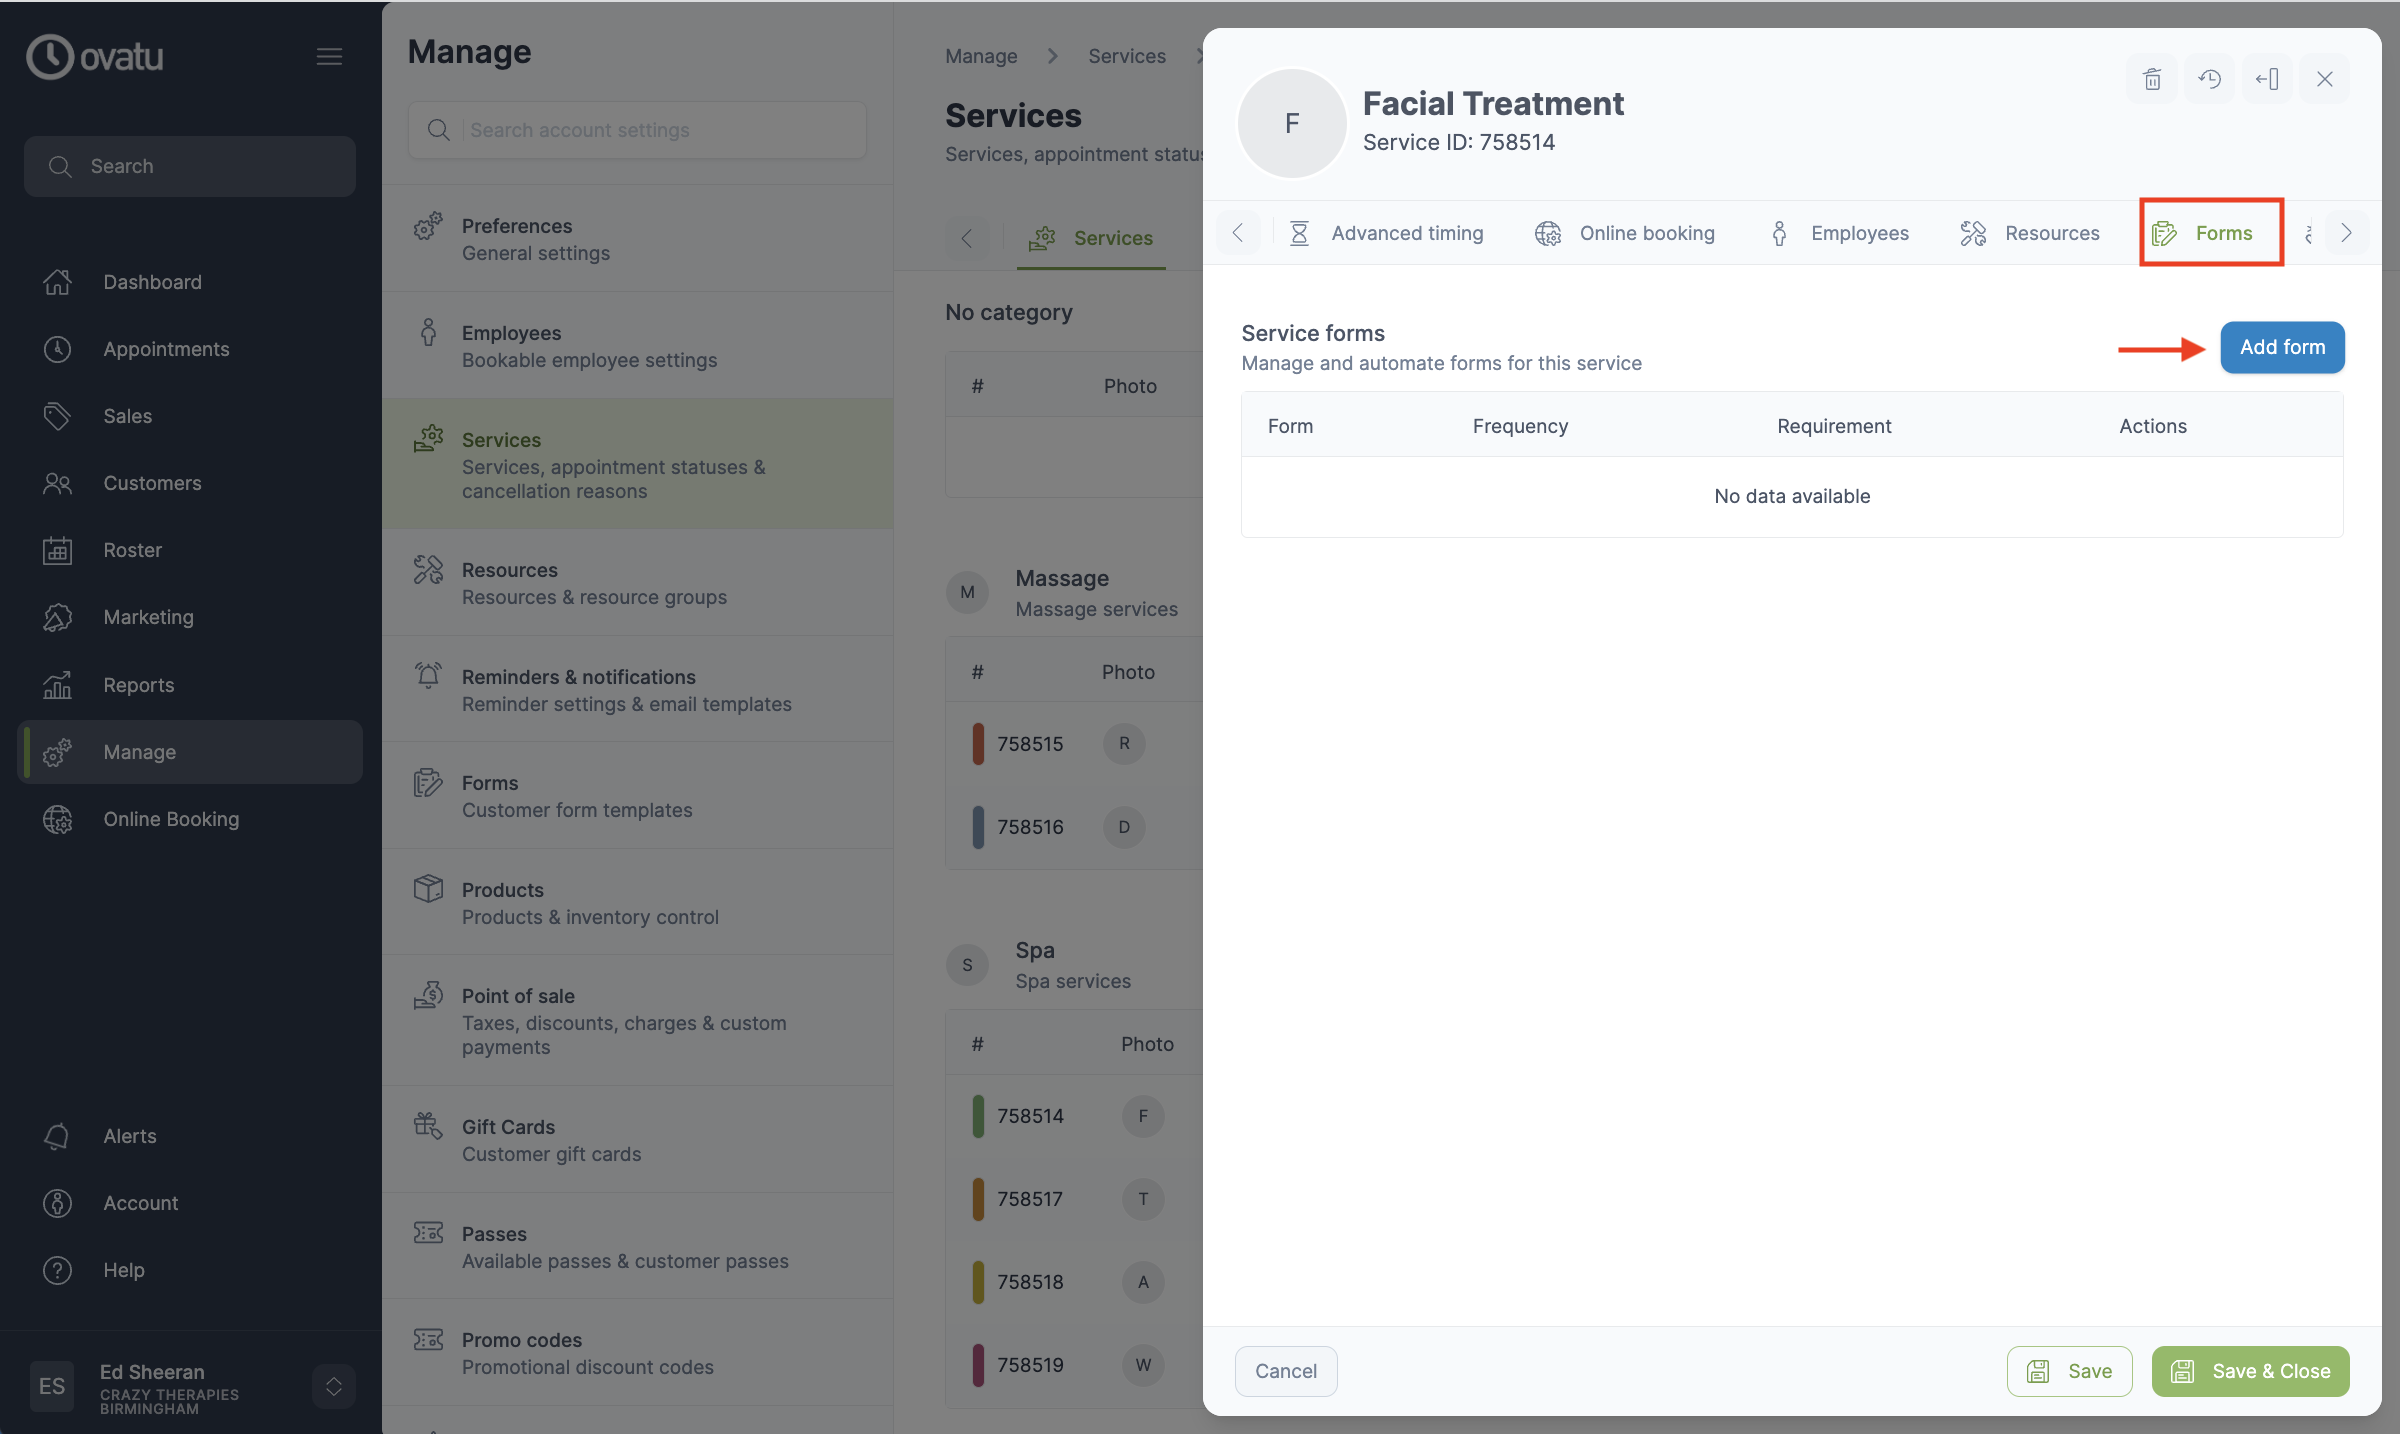The height and width of the screenshot is (1434, 2400).
Task: Click the collapse panel icon in modal header
Action: pos(2267,78)
